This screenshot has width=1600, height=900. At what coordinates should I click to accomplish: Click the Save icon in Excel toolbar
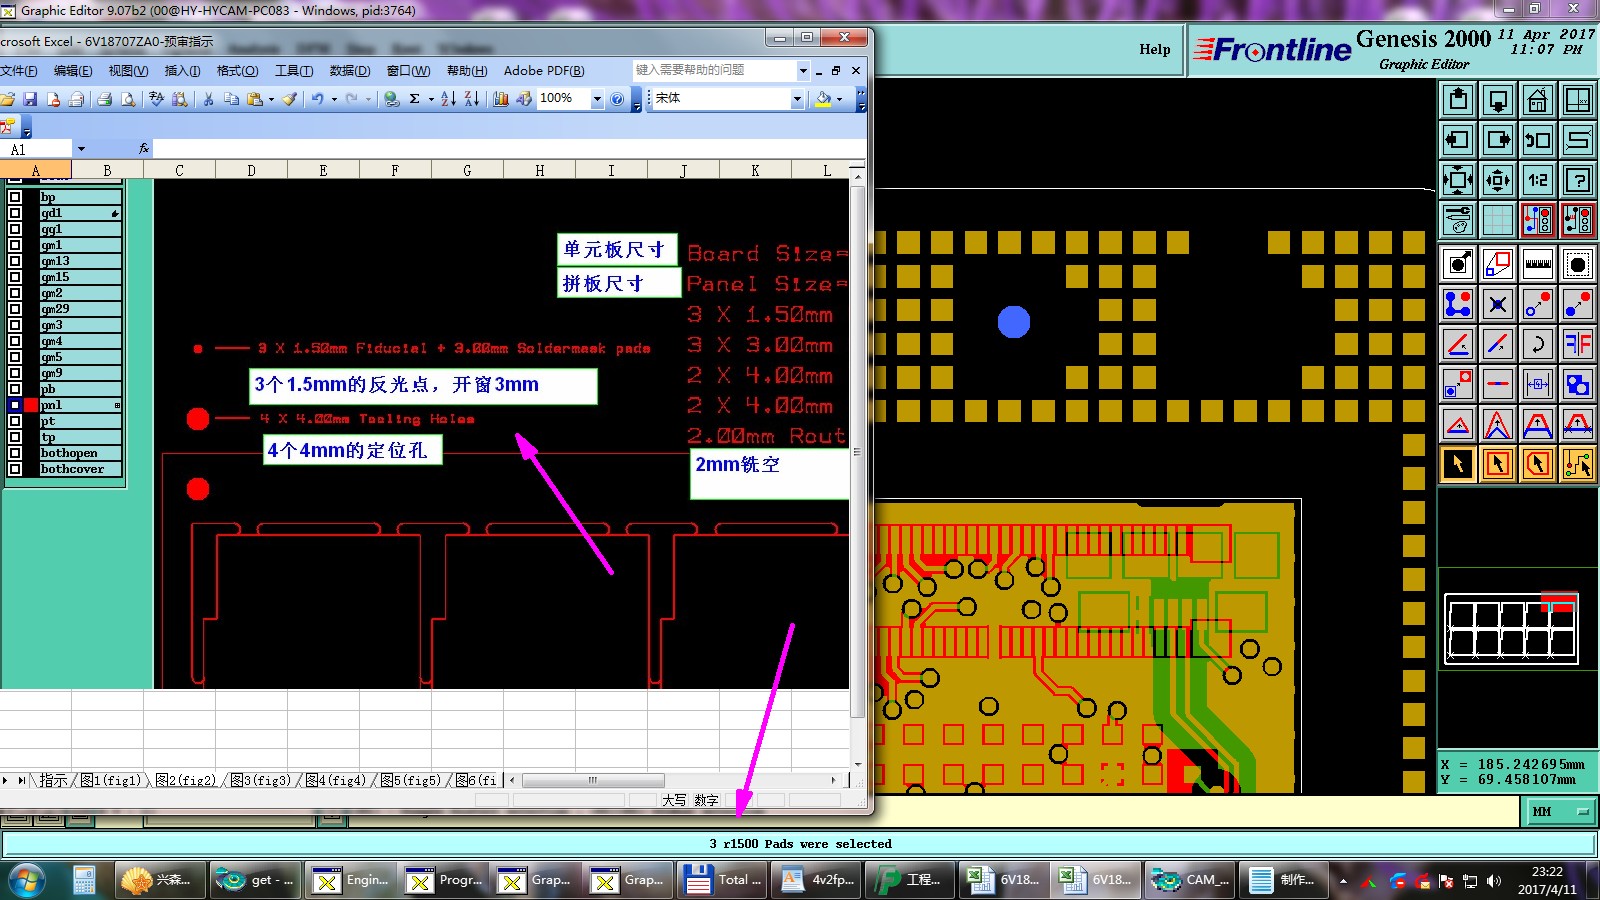pyautogui.click(x=30, y=99)
